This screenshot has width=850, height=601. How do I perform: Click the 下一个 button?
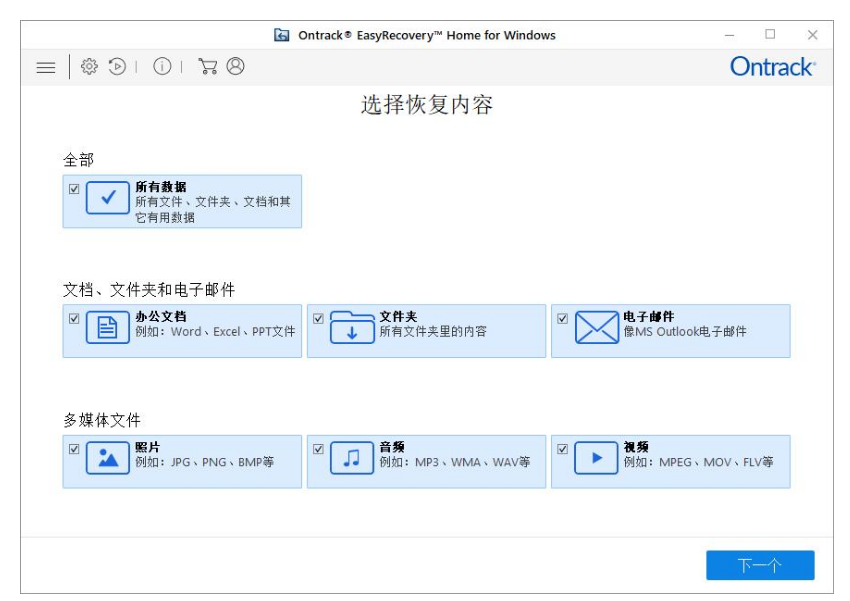(x=760, y=565)
